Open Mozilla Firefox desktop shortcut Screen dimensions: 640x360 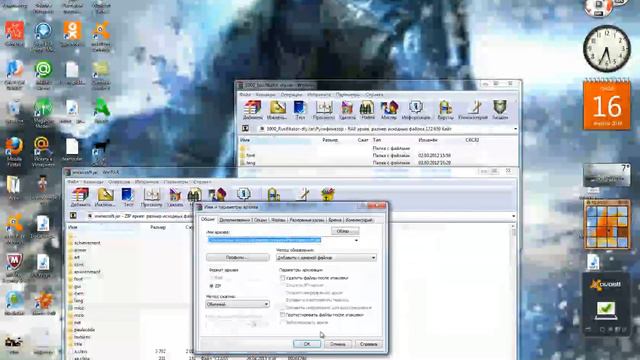click(14, 152)
